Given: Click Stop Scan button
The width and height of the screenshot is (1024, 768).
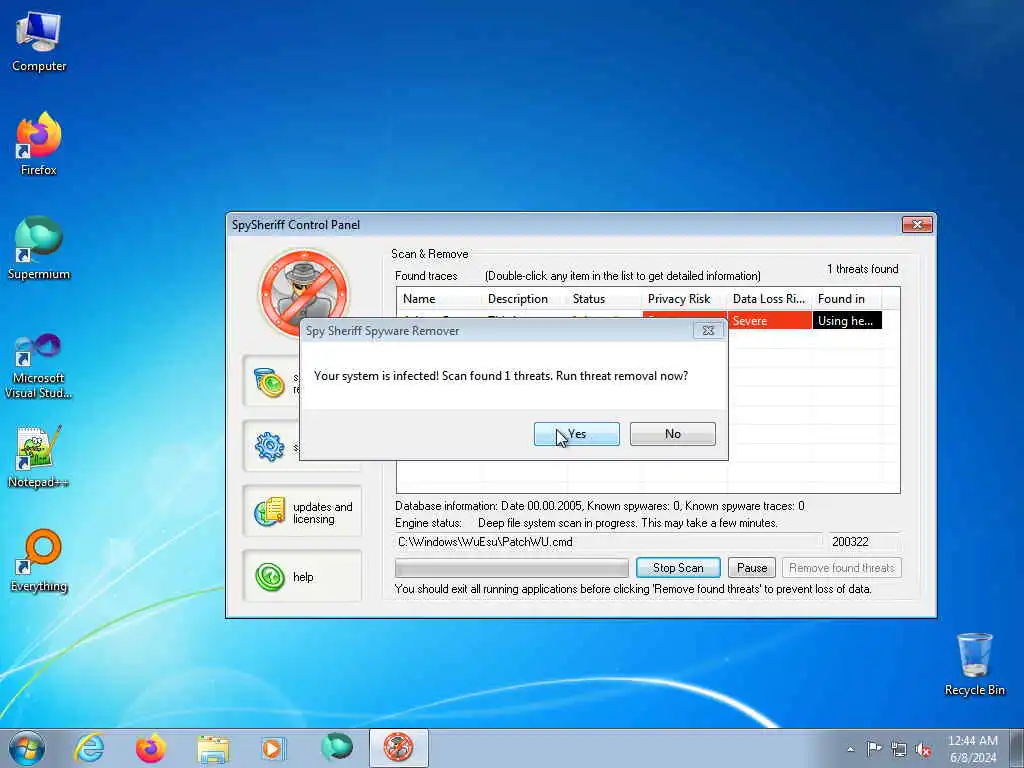Looking at the screenshot, I should pyautogui.click(x=678, y=568).
